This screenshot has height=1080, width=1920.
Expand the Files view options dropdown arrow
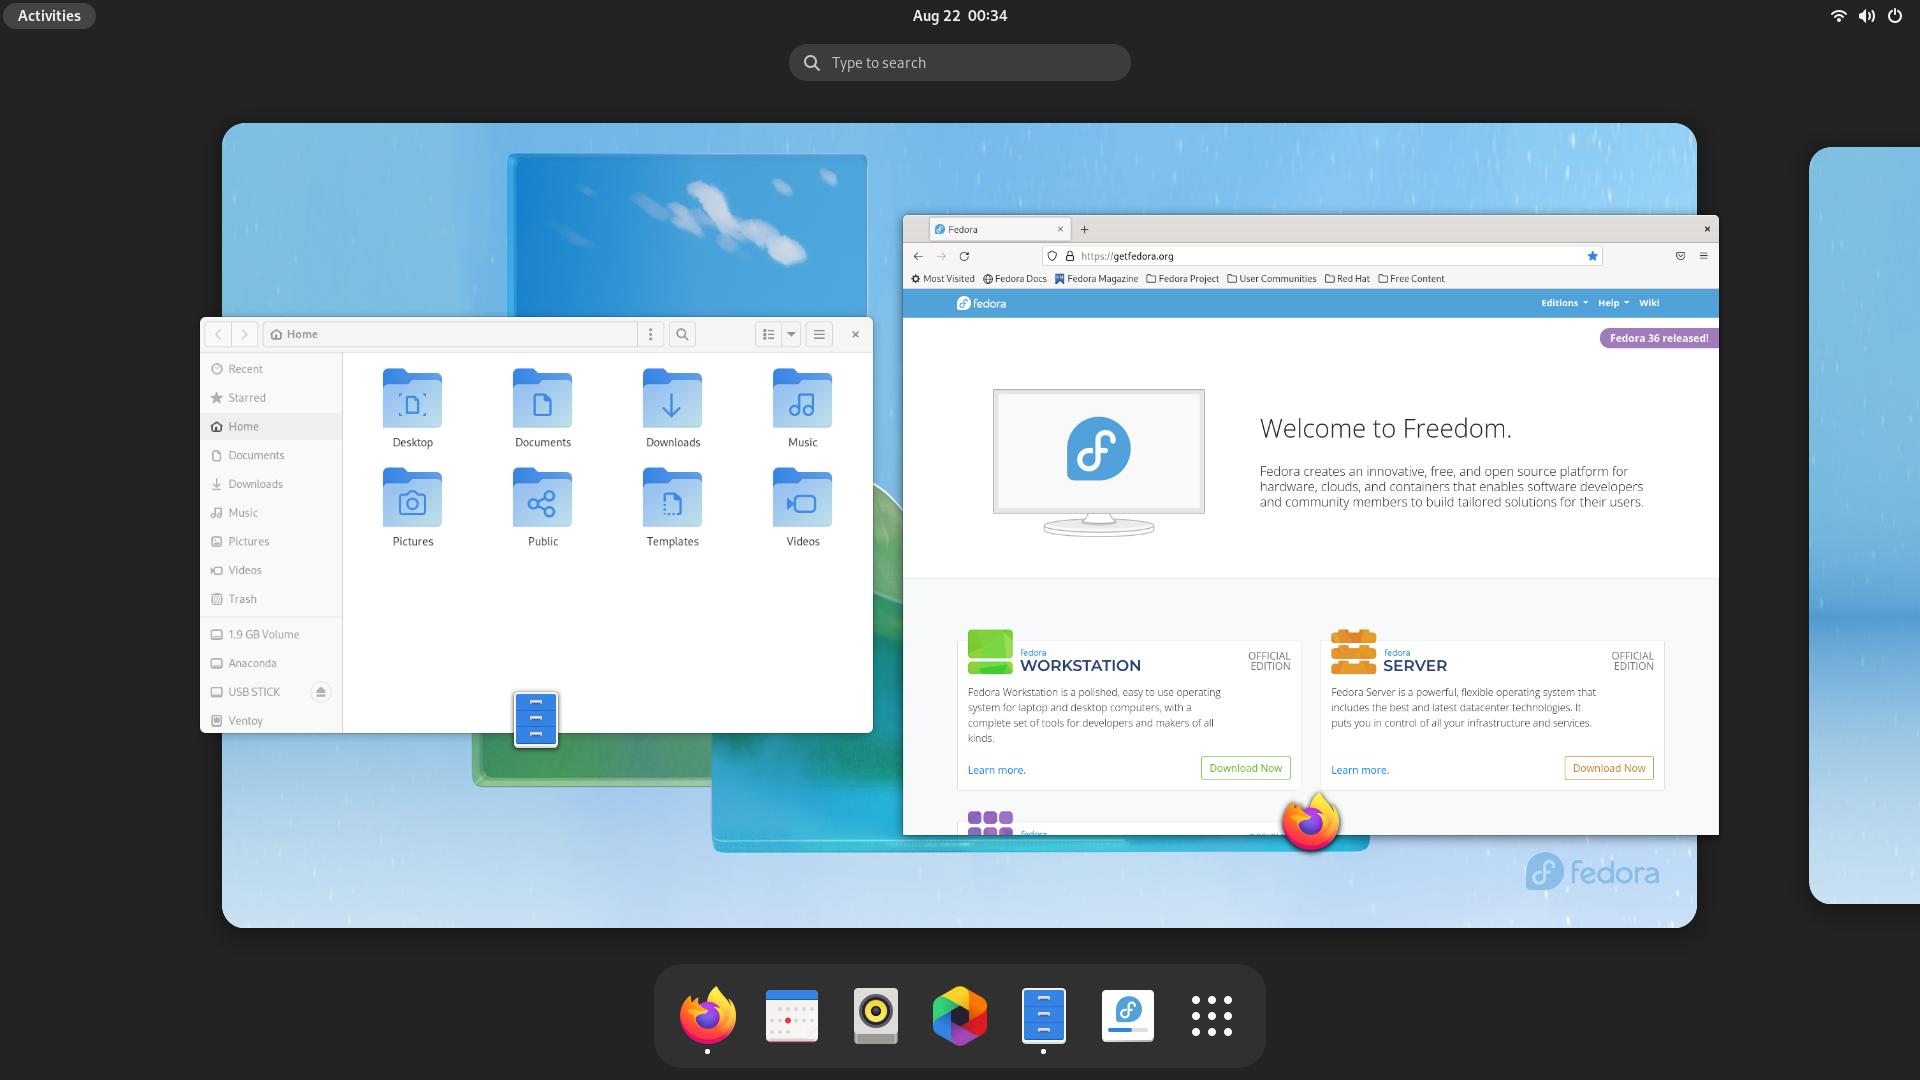tap(791, 334)
